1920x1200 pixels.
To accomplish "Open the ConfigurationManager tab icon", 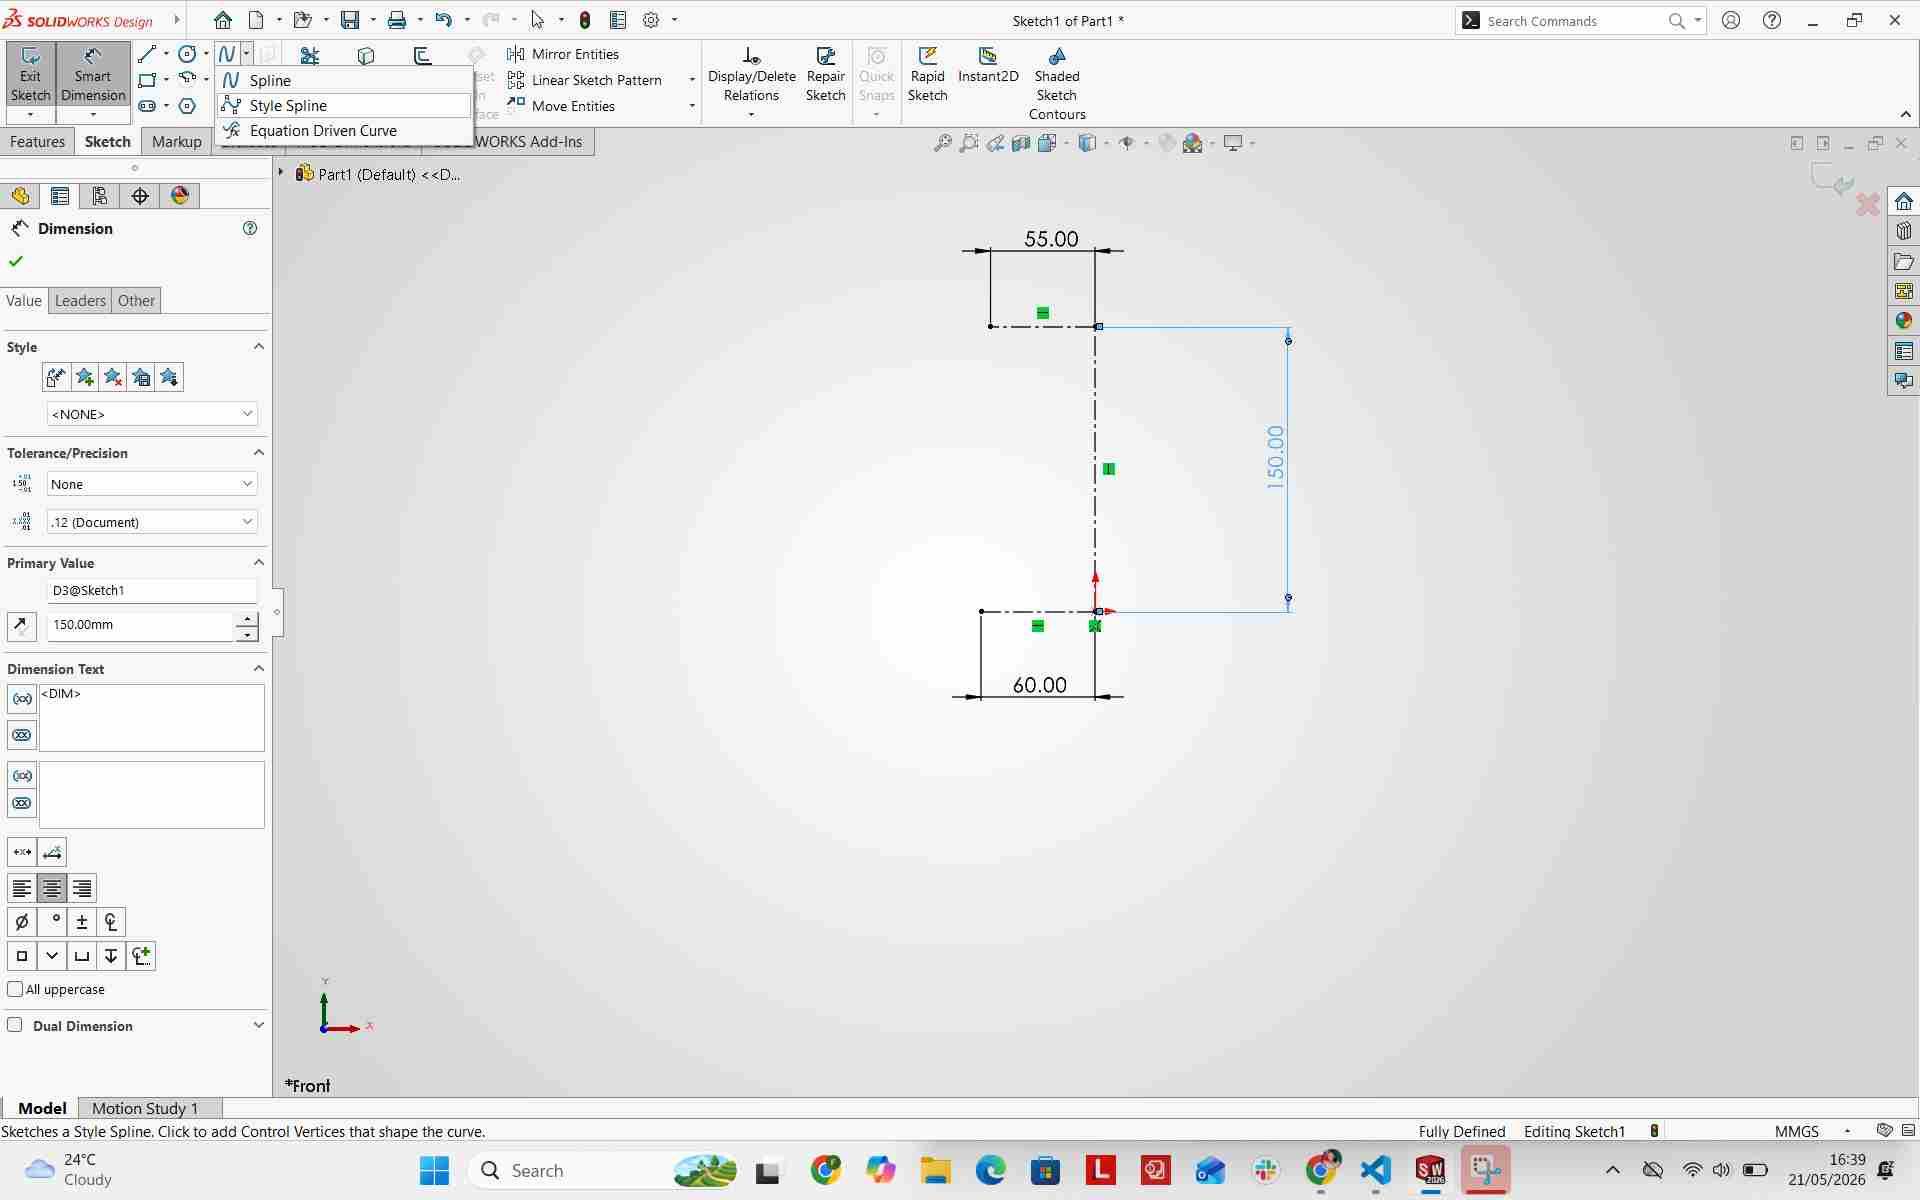I will click(x=99, y=196).
